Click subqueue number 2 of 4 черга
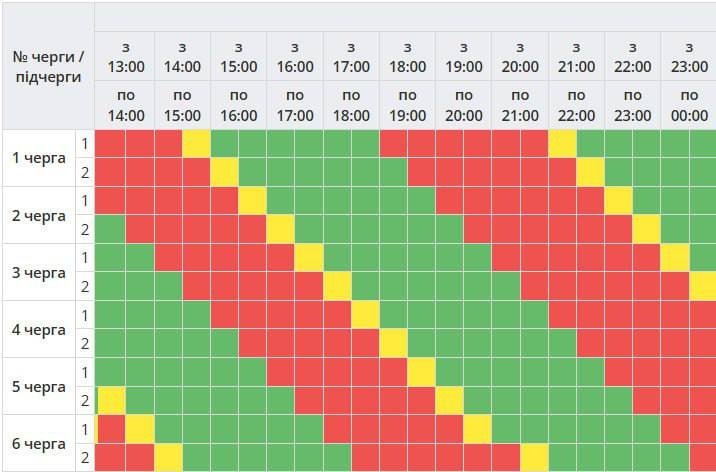The image size is (716, 472). pyautogui.click(x=85, y=343)
